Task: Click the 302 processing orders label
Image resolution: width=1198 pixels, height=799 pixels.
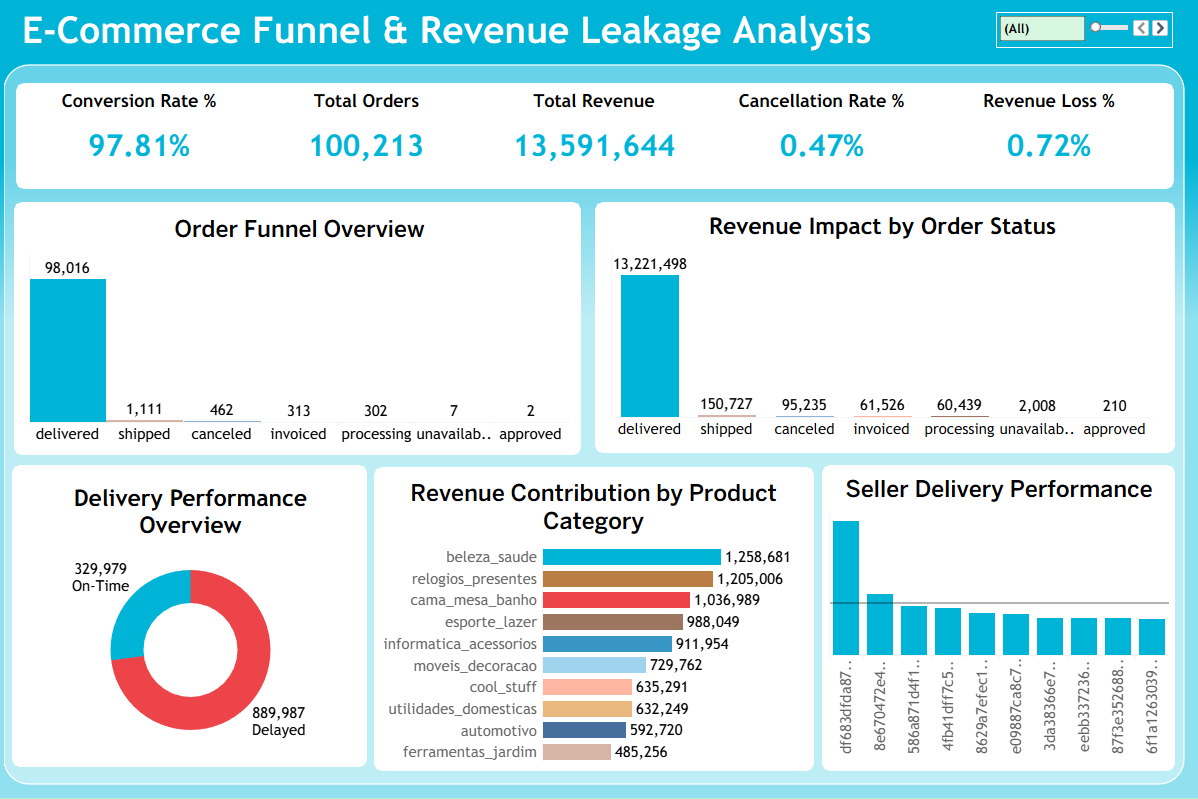Action: click(375, 411)
